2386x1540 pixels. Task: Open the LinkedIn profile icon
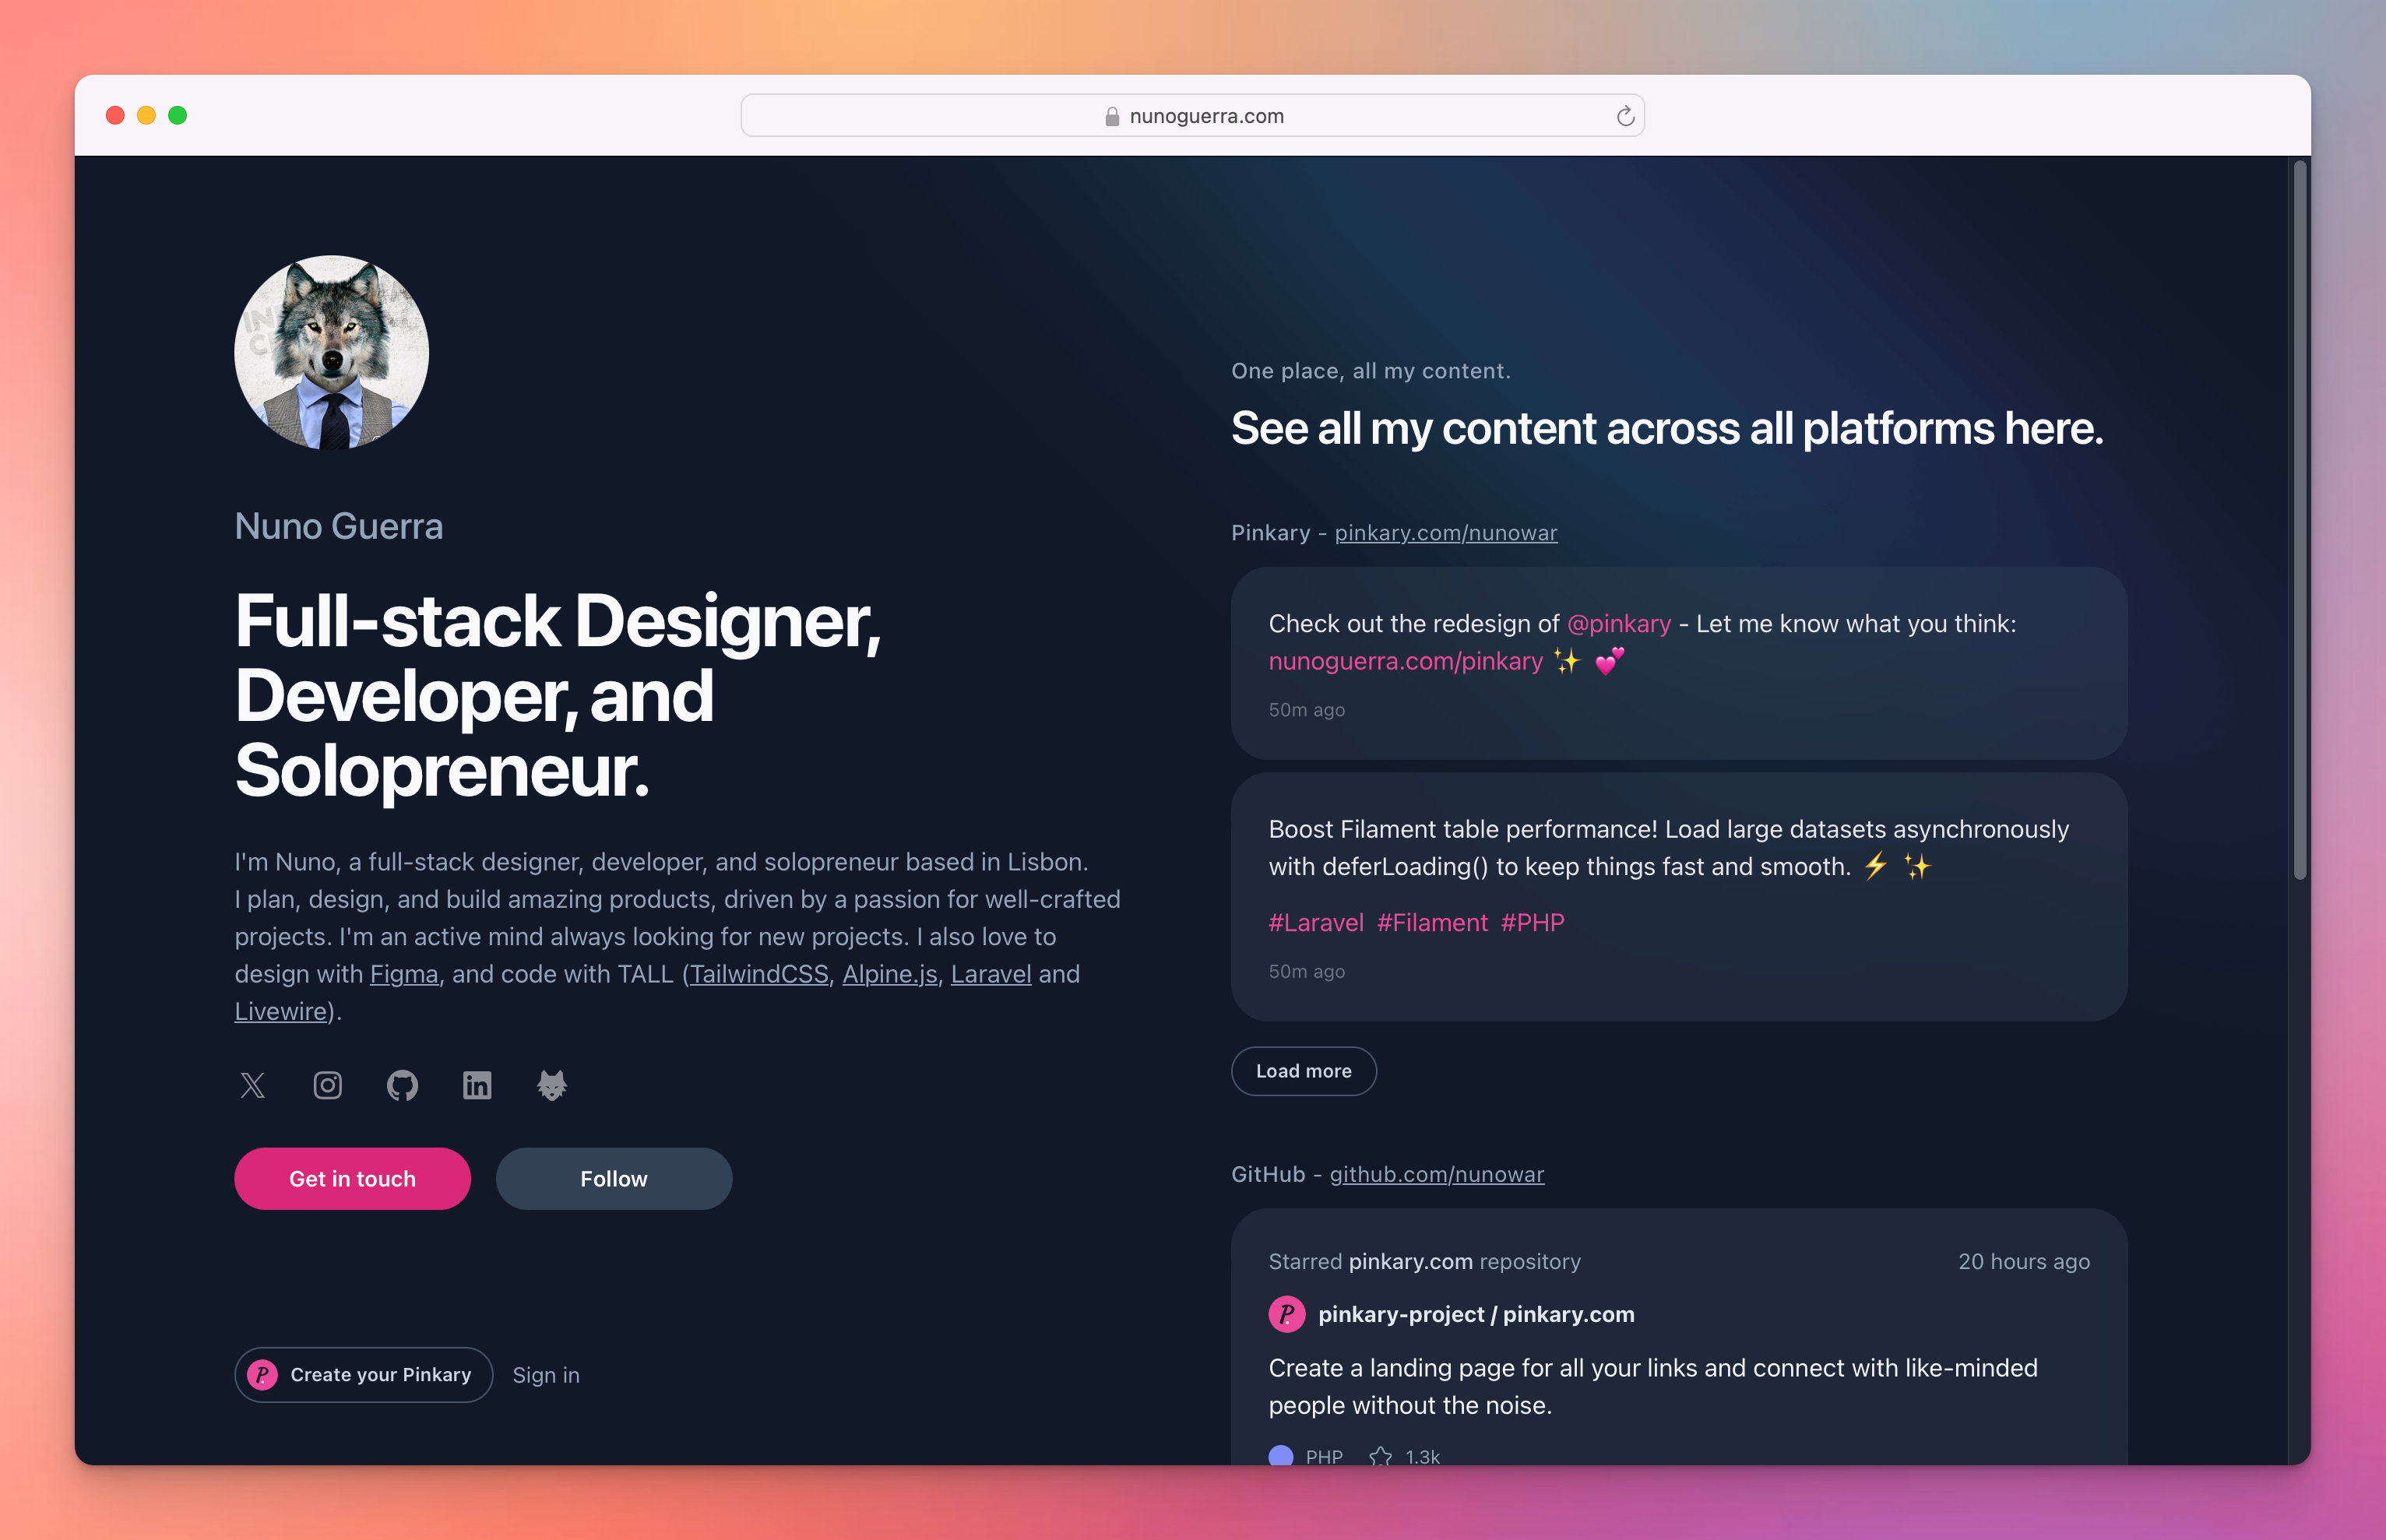(x=477, y=1085)
